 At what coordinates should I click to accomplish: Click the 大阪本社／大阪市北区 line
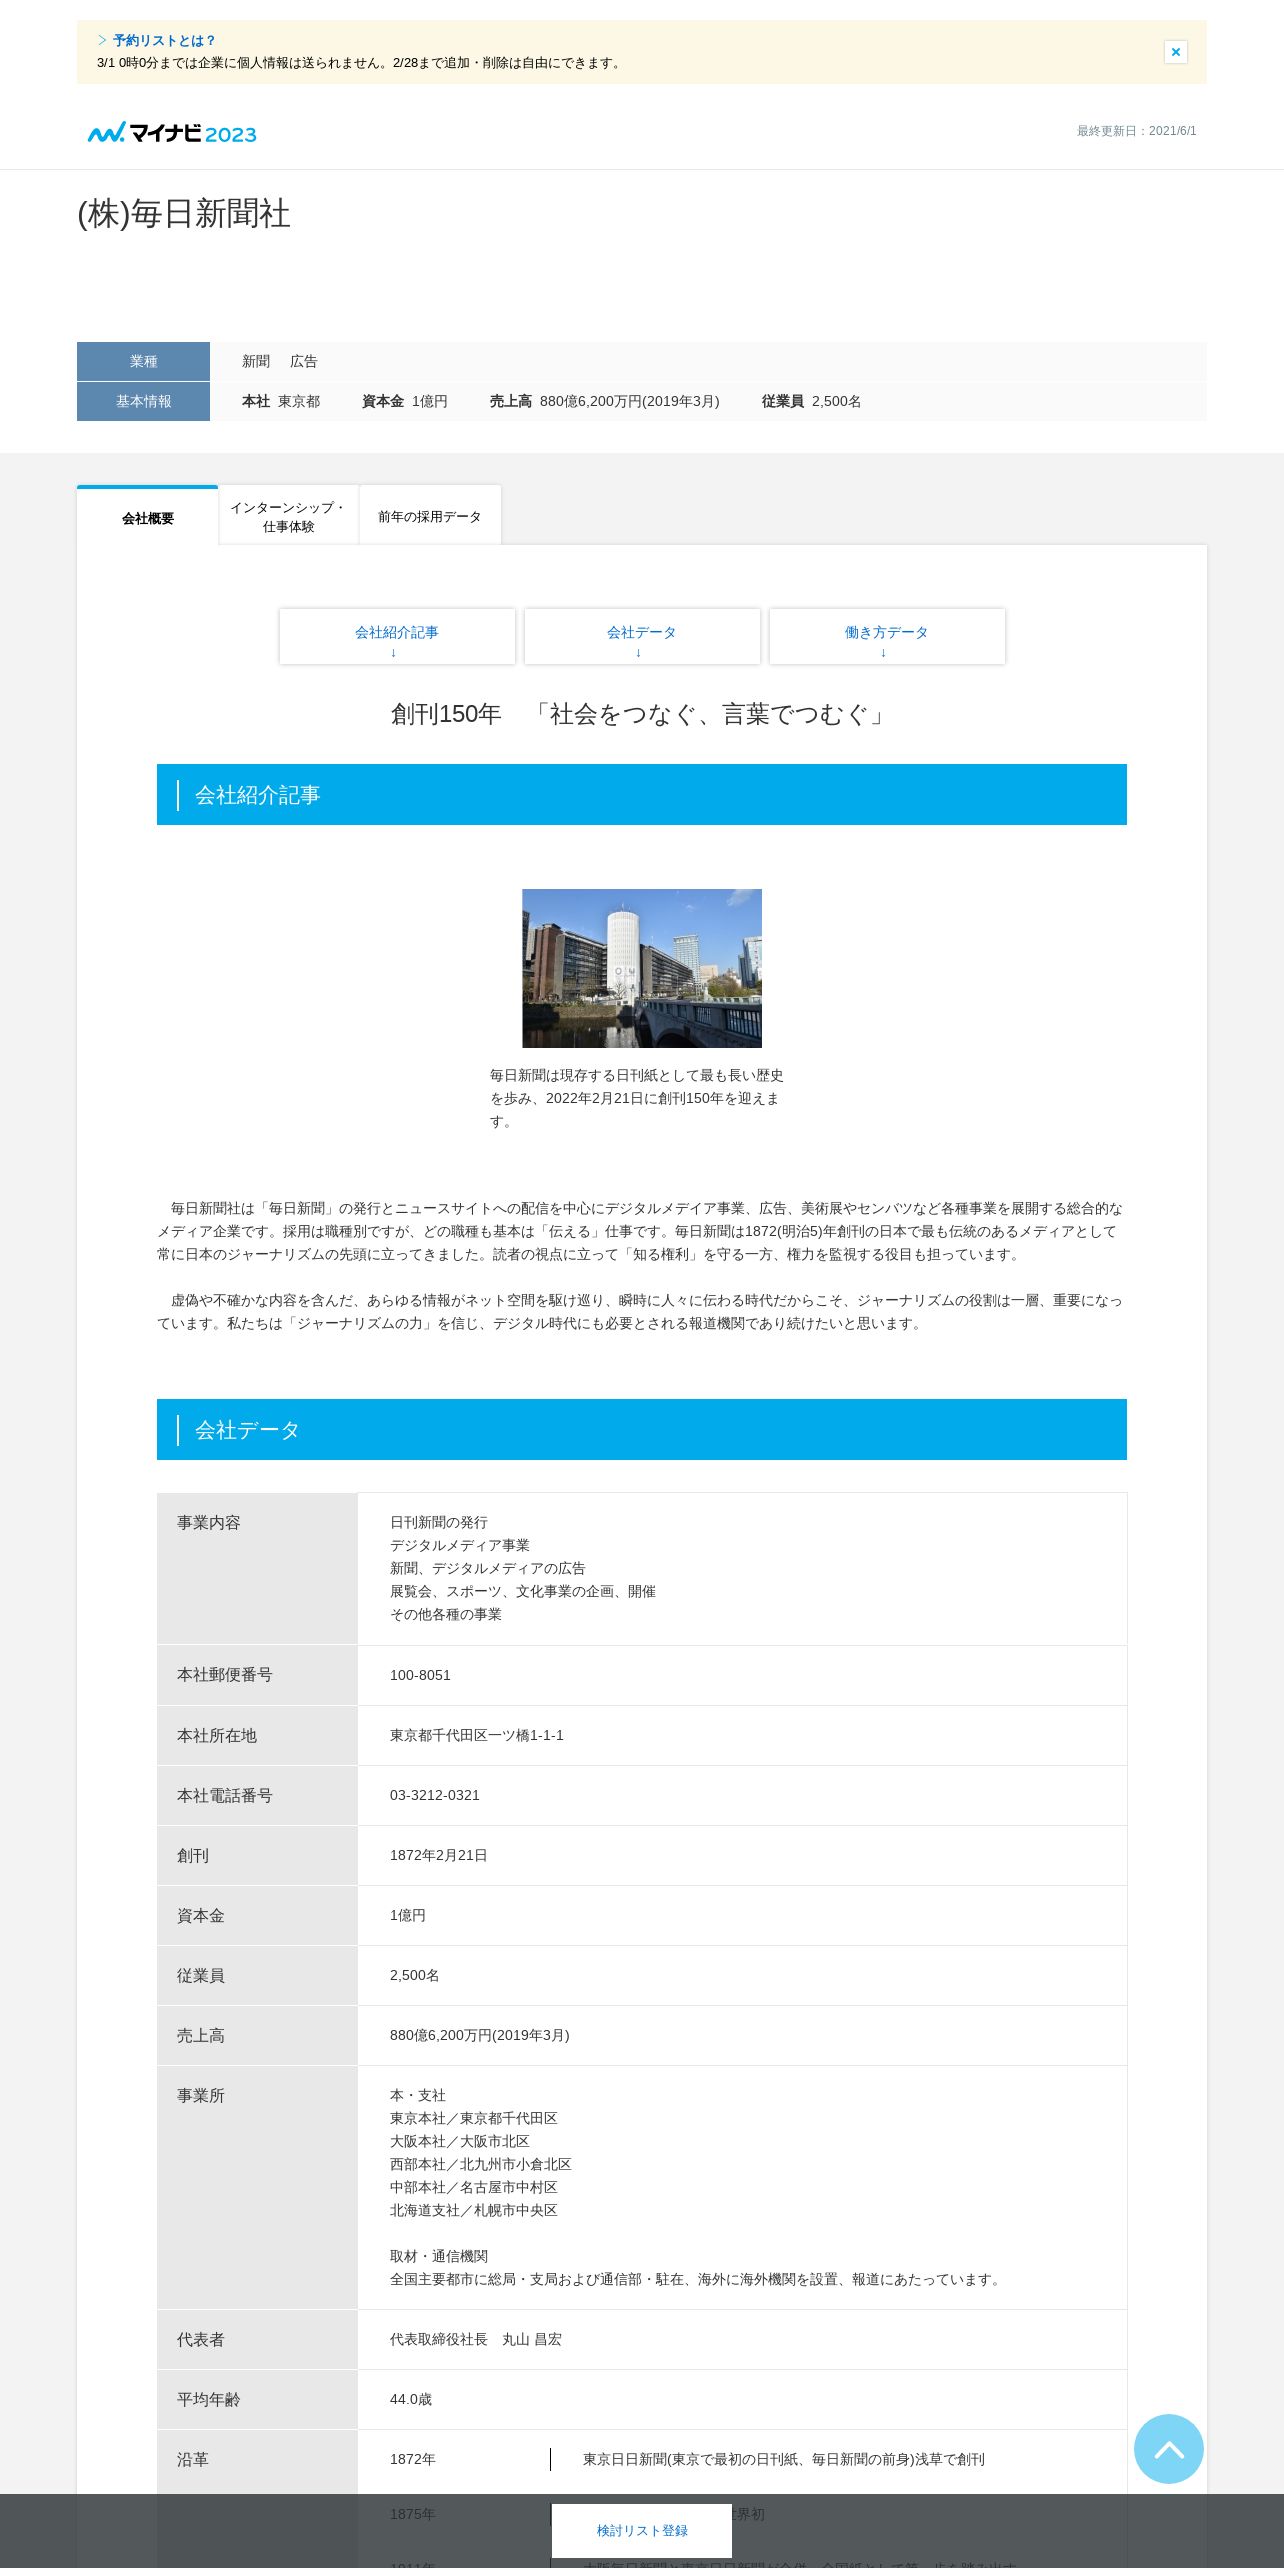click(460, 2141)
